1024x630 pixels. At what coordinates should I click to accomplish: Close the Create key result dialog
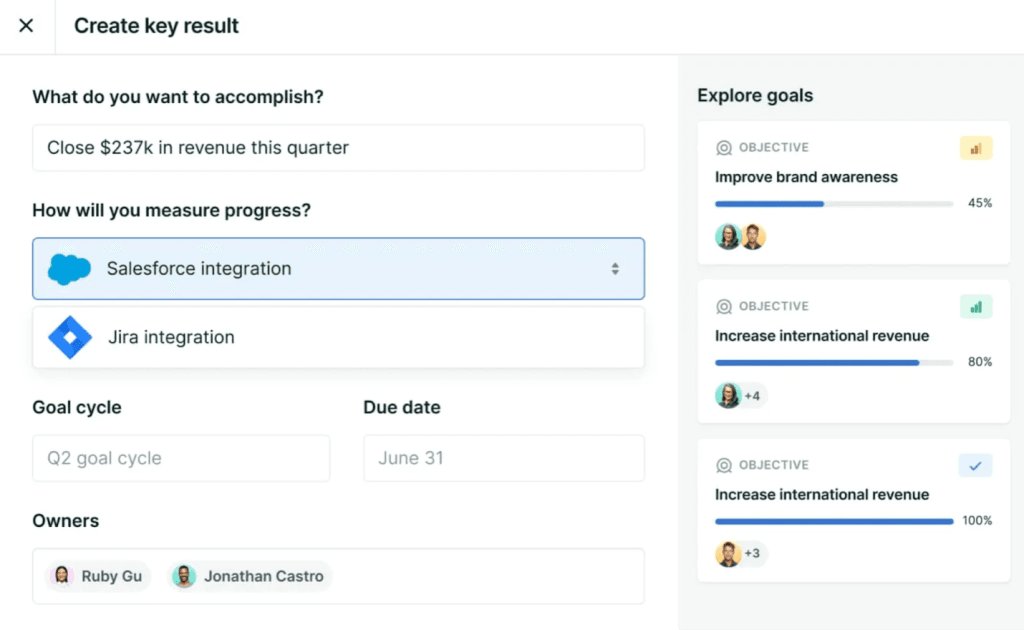[x=27, y=26]
